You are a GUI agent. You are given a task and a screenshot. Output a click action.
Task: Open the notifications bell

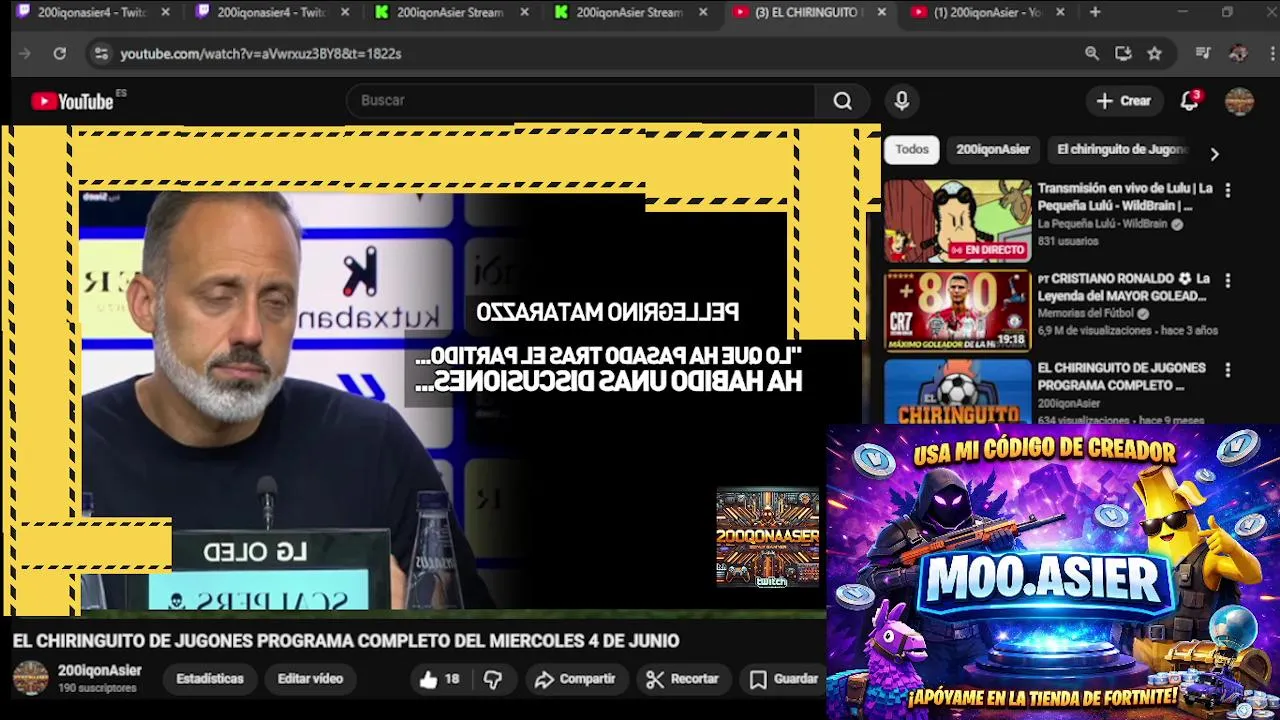point(1189,101)
